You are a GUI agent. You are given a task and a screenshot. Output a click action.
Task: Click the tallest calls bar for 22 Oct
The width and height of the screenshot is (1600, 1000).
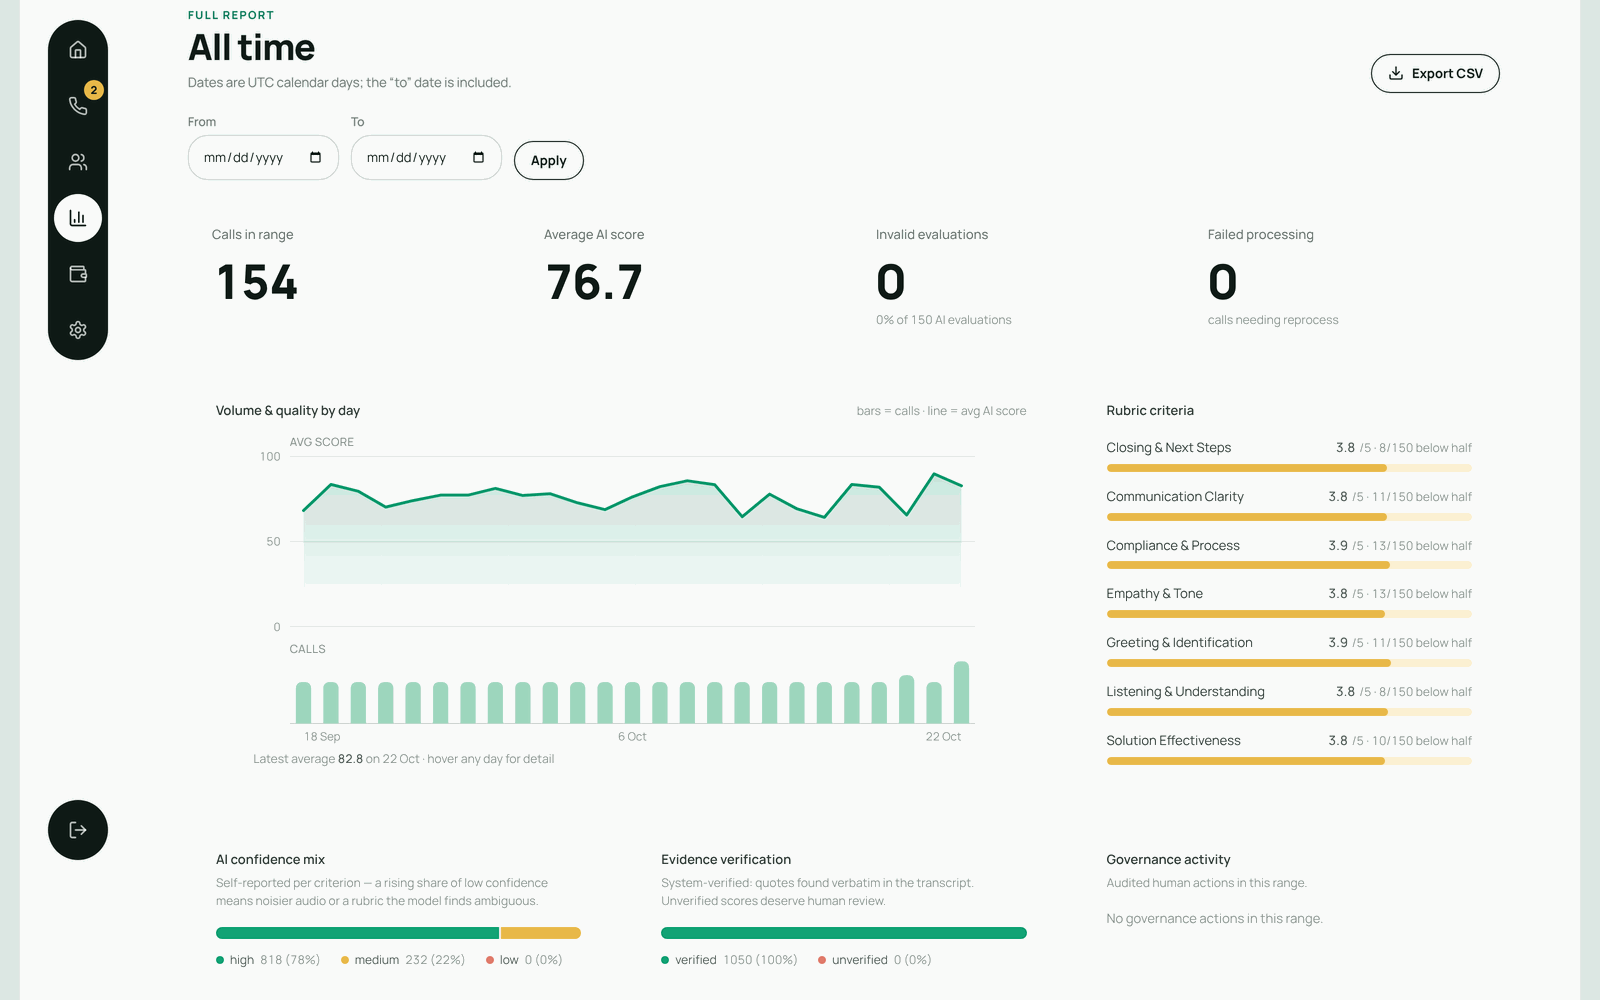coord(961,692)
